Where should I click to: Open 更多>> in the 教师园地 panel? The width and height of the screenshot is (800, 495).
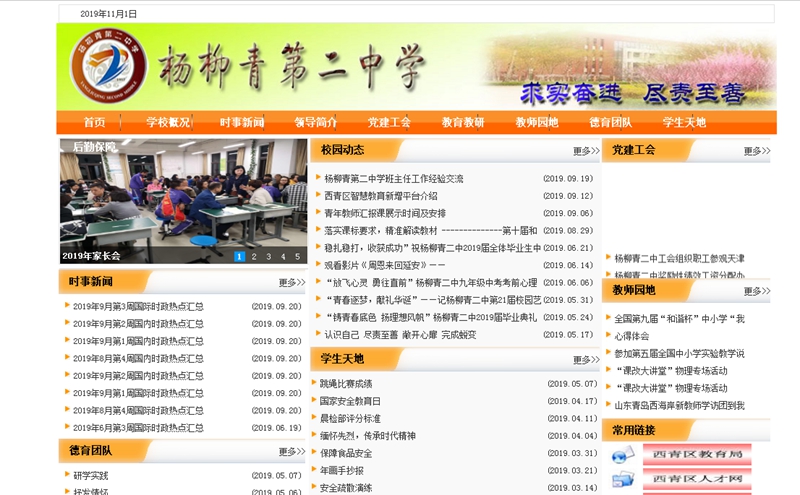[x=756, y=292]
